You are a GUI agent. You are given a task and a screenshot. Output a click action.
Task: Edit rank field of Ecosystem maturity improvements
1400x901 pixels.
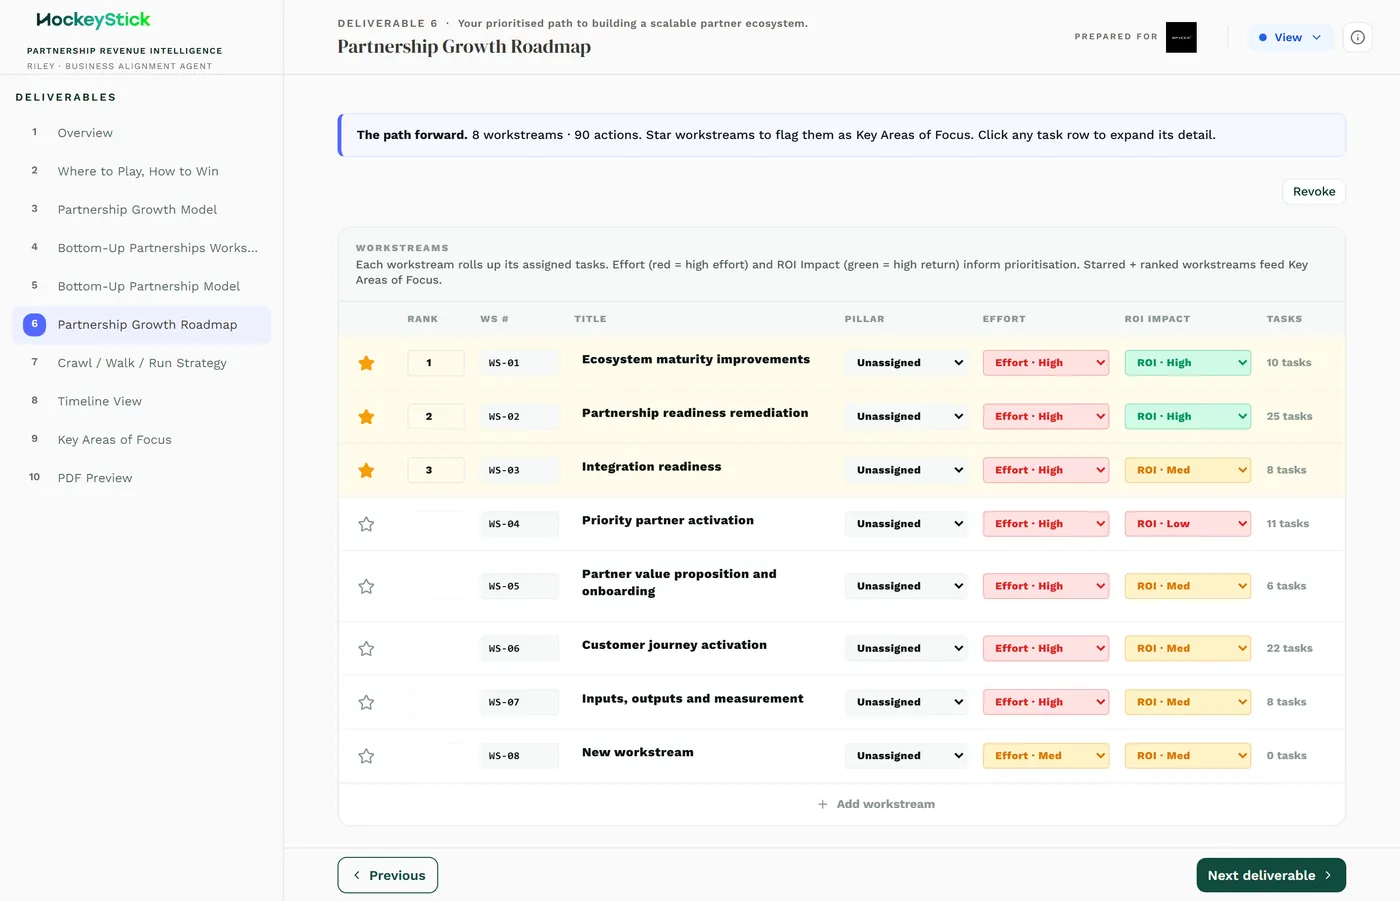(436, 363)
